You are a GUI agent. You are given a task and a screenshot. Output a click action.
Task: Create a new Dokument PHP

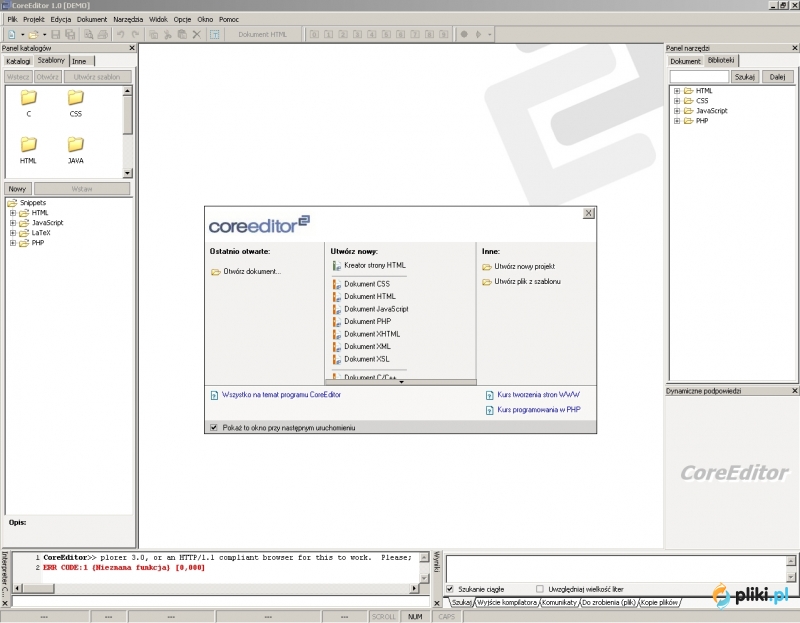362,321
